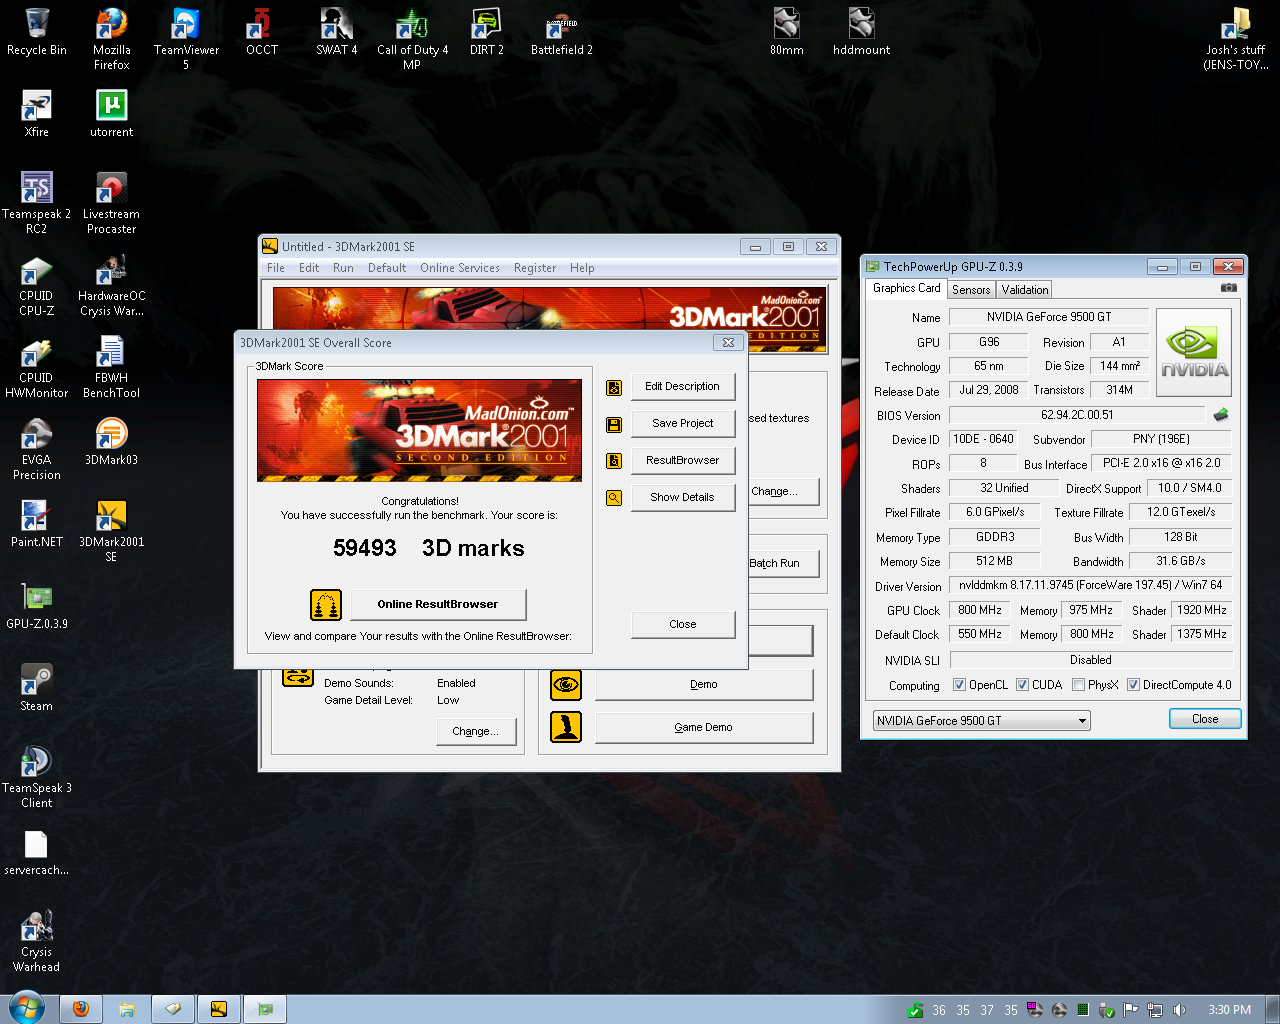Click the Driver Version field in GPU-Z
1280x1024 pixels.
1090,585
